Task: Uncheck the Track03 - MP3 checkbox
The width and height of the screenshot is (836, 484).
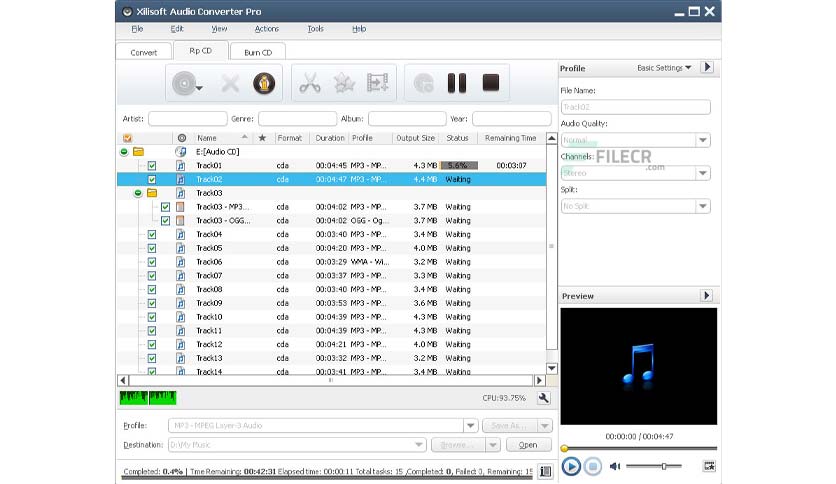Action: (x=165, y=207)
